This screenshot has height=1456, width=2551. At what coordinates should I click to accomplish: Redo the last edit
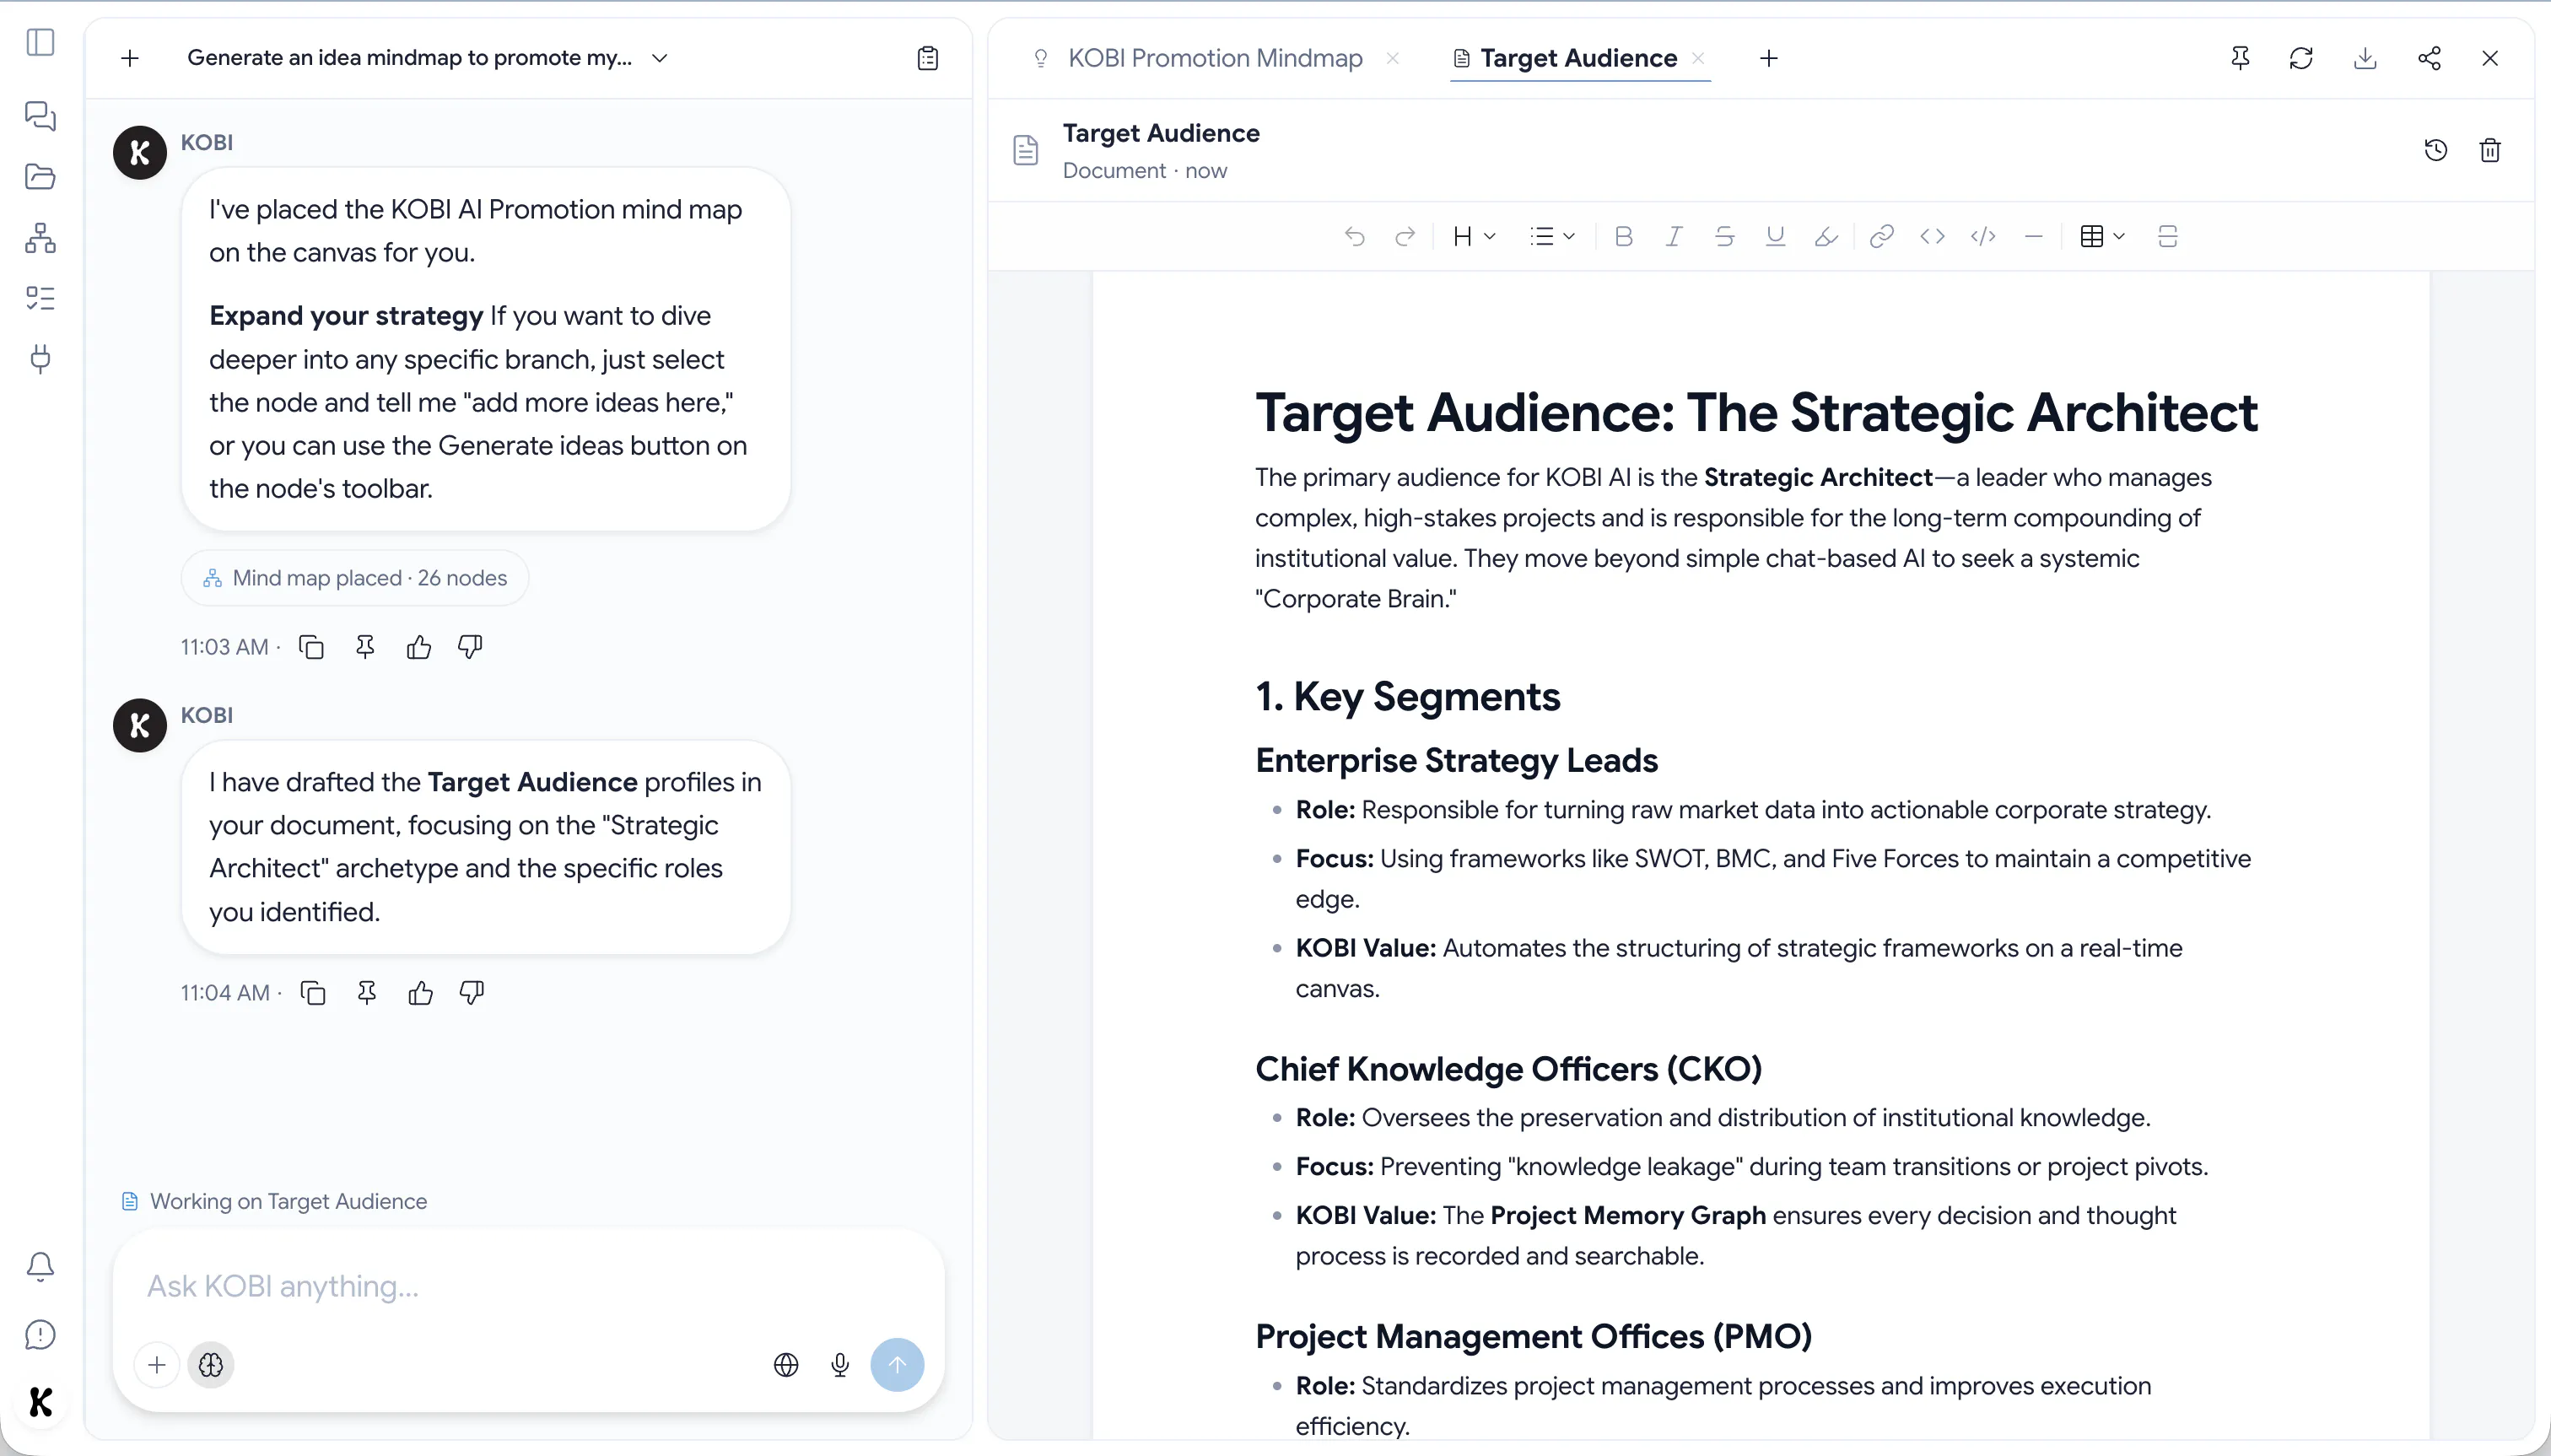pyautogui.click(x=1405, y=236)
